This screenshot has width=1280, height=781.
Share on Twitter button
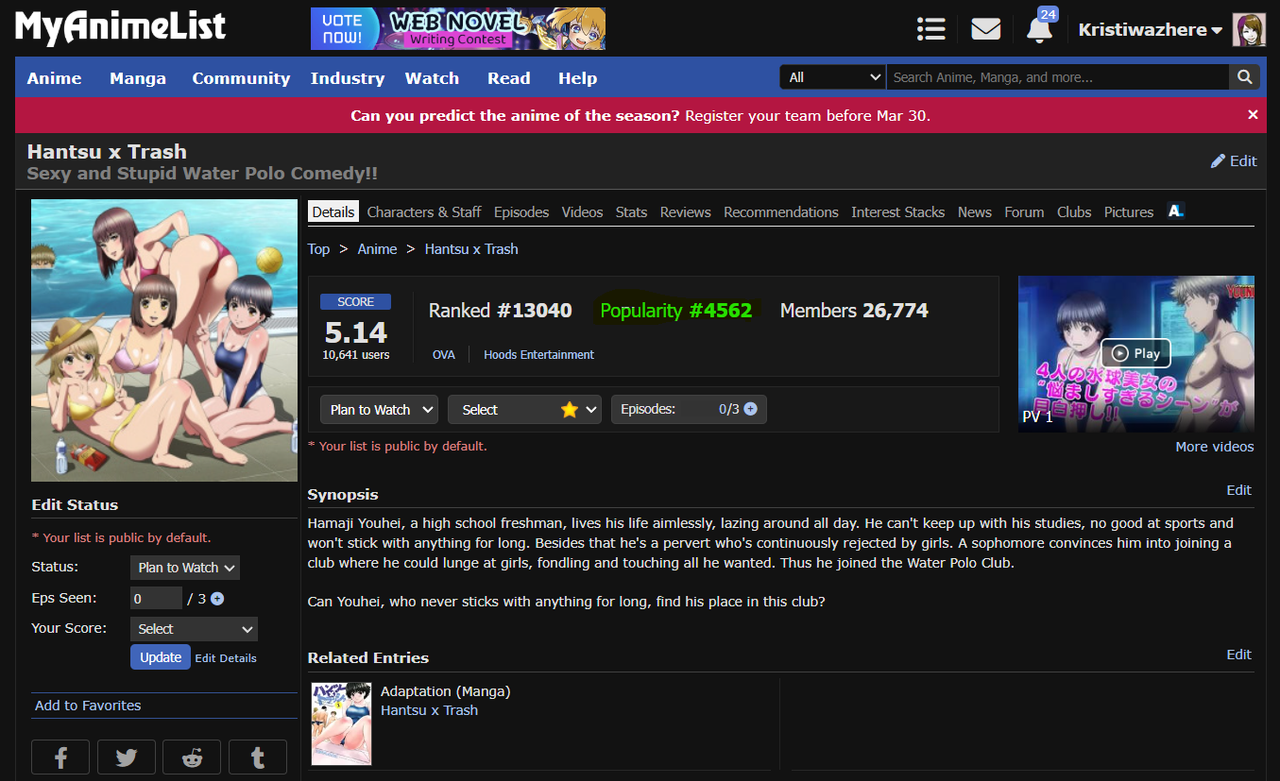(x=126, y=758)
